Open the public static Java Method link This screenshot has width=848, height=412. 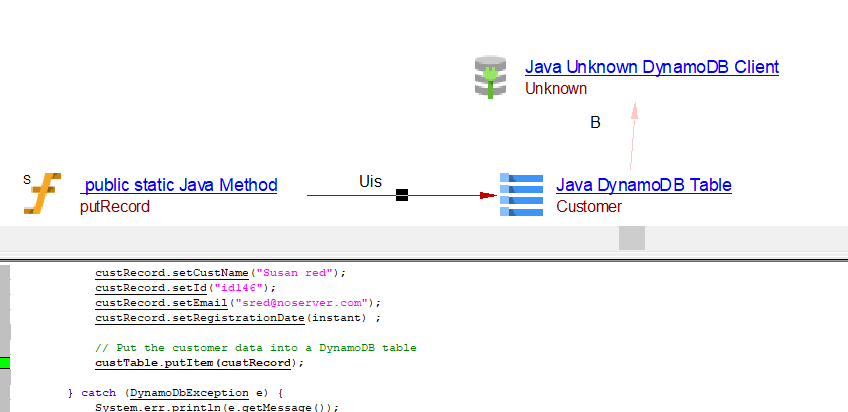pos(179,185)
